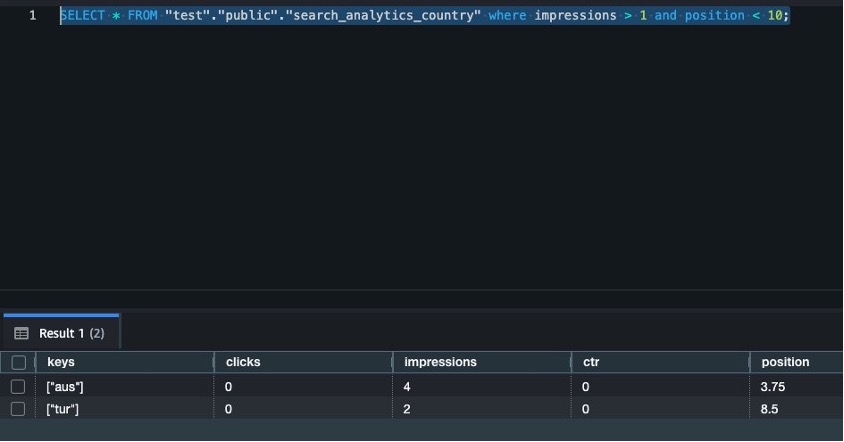Image resolution: width=844 pixels, height=442 pixels.
Task: Select the position column header
Action: 785,362
